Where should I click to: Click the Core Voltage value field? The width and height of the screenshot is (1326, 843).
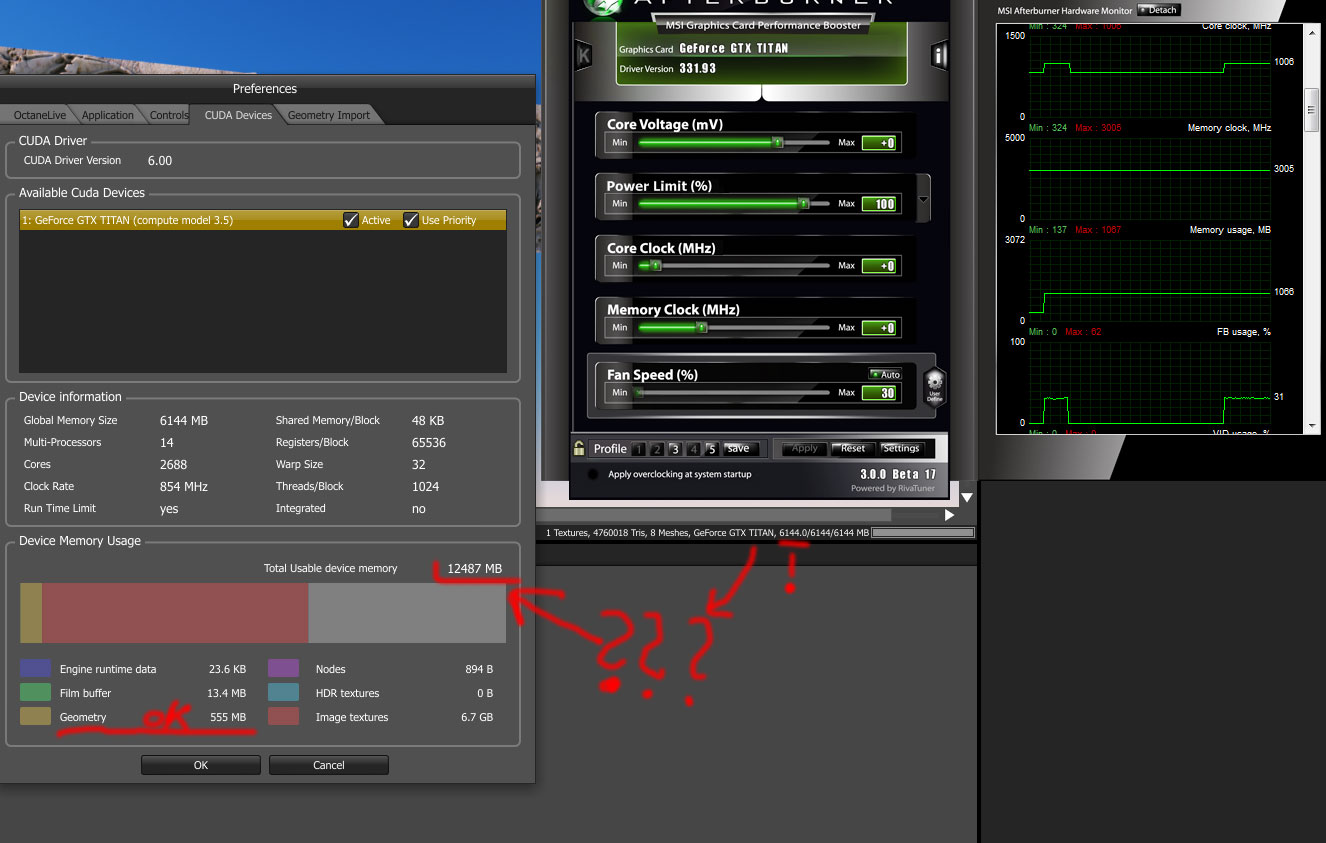tap(880, 143)
